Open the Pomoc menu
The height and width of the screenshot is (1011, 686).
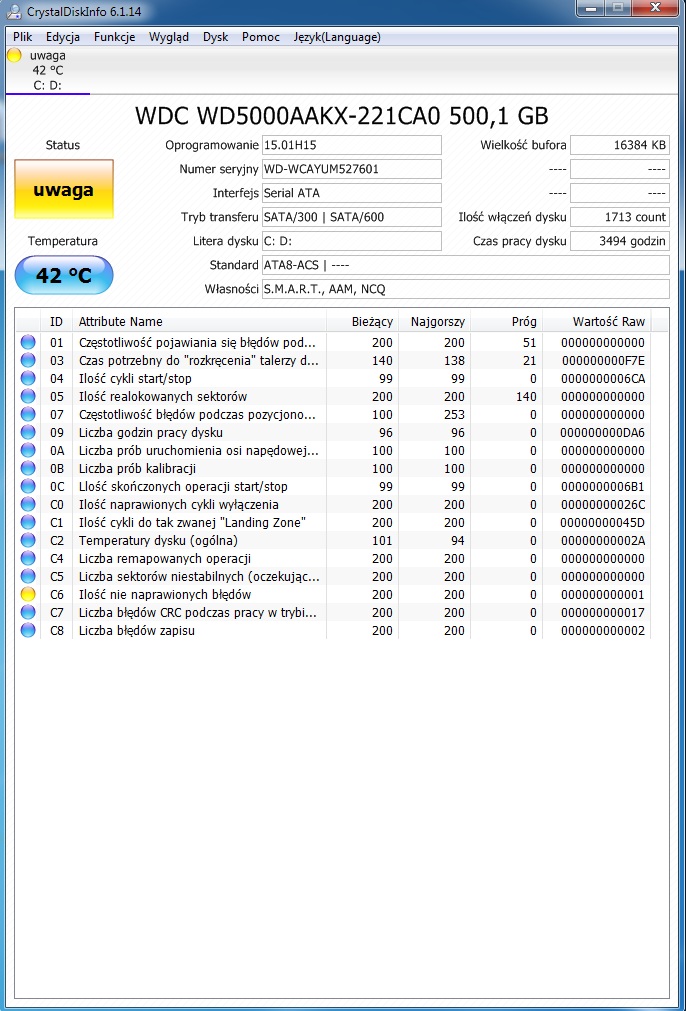[260, 37]
